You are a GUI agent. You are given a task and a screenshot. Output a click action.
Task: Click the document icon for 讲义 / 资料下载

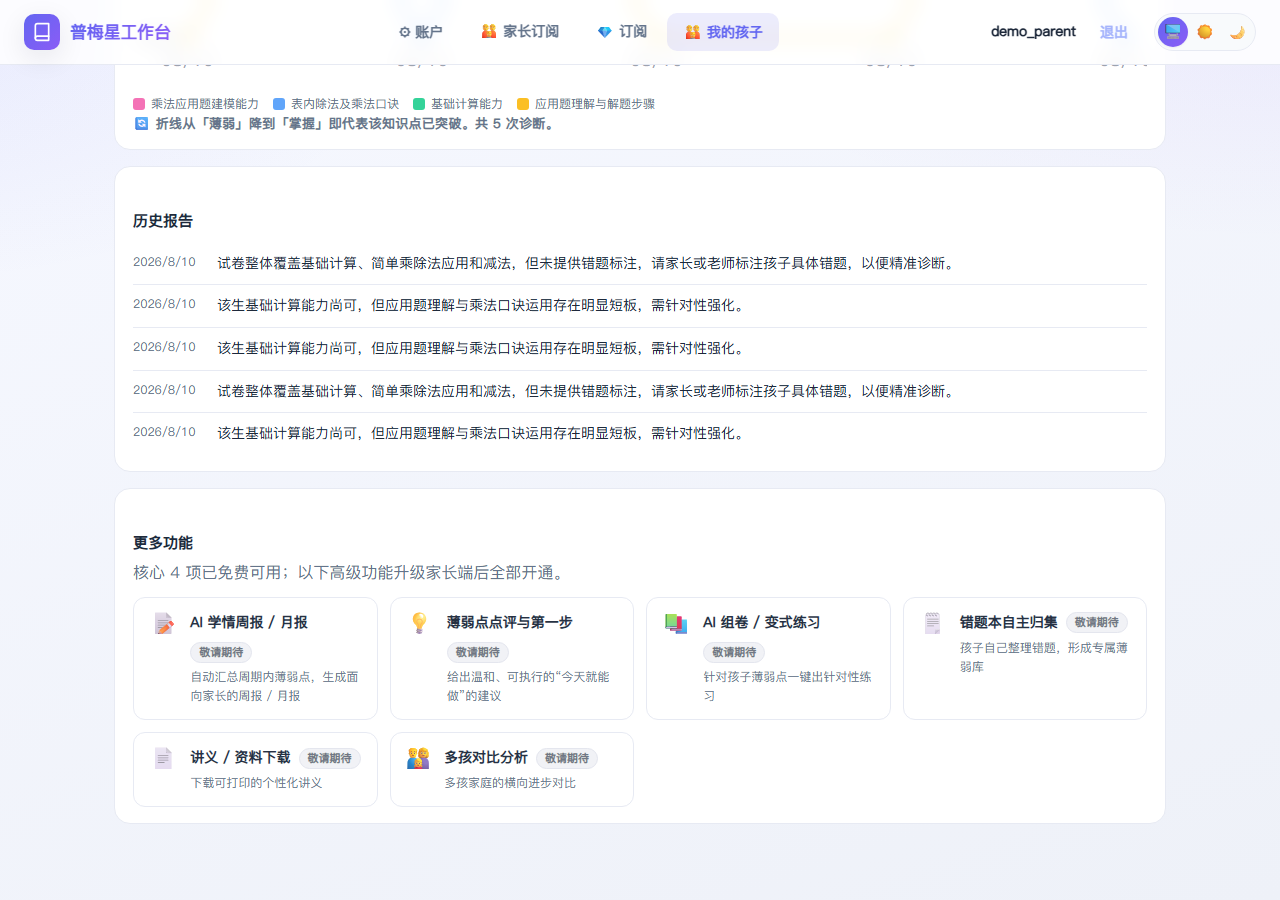(x=163, y=758)
